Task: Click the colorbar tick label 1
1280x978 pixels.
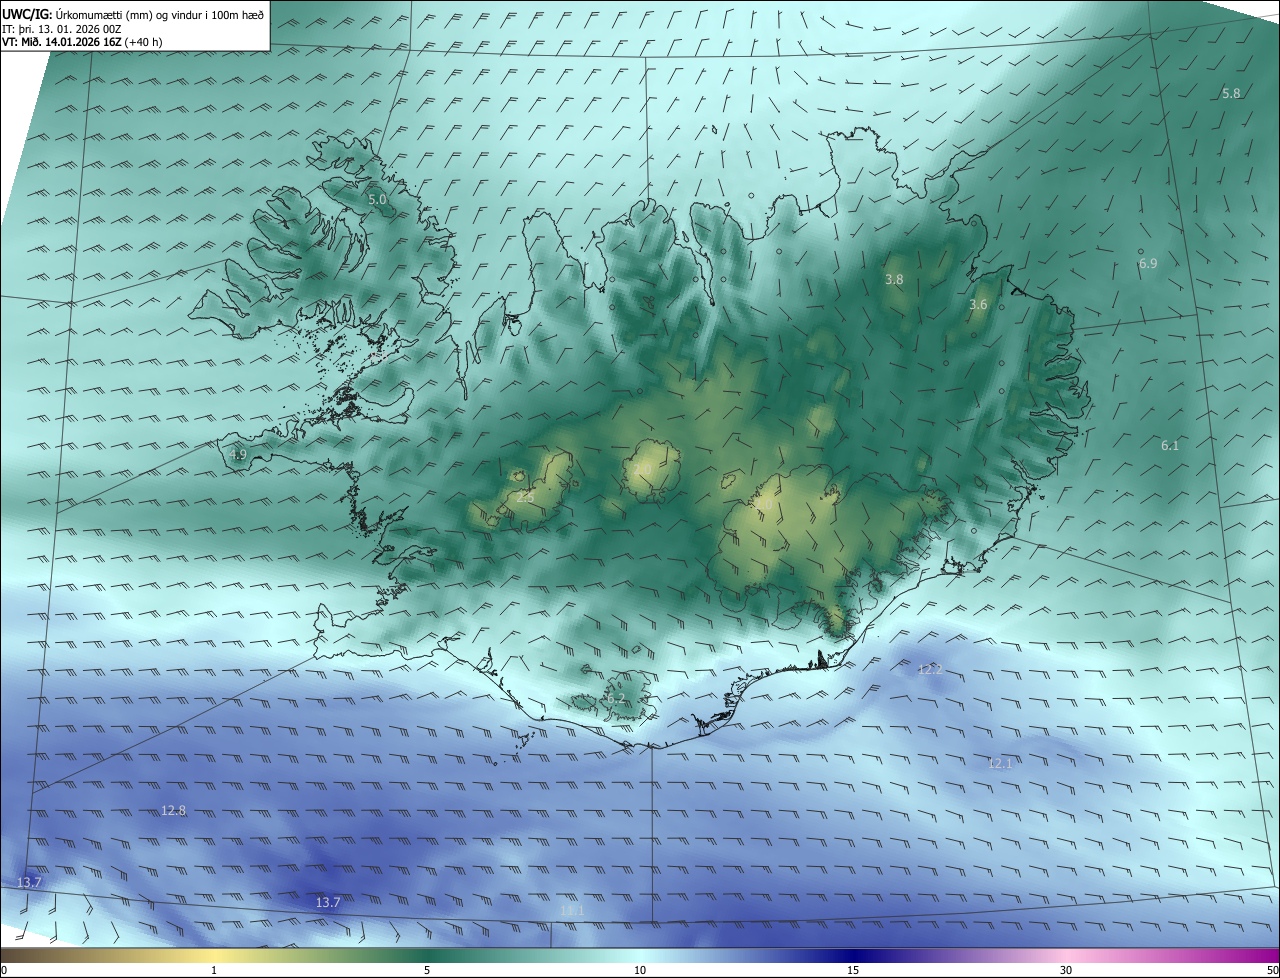Action: [214, 970]
